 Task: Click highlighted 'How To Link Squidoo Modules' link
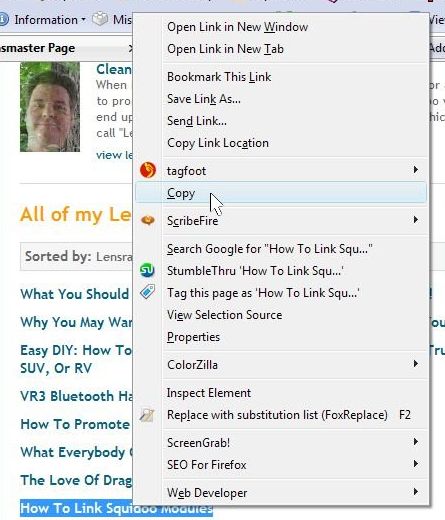pos(116,509)
